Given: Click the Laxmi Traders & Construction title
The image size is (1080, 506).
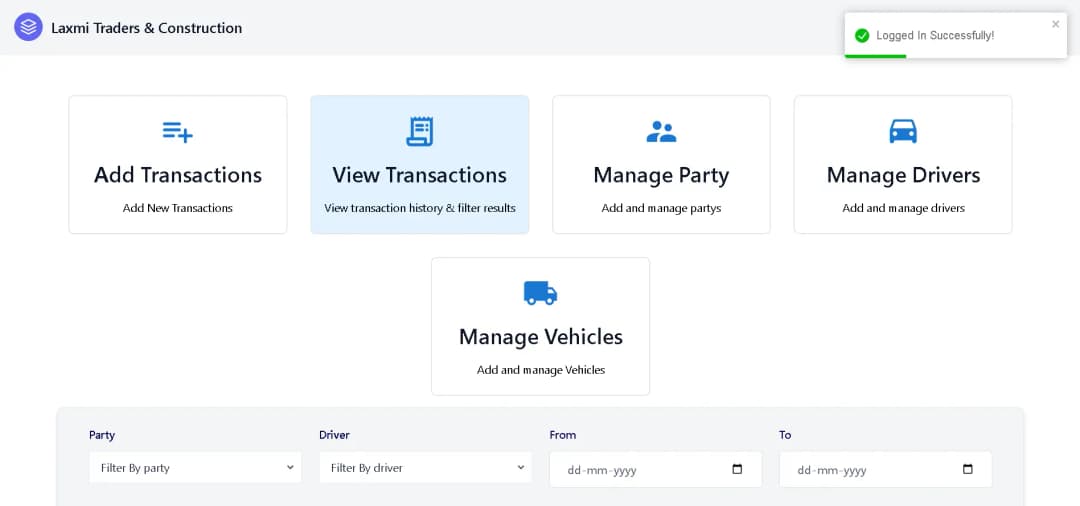Looking at the screenshot, I should [x=147, y=28].
